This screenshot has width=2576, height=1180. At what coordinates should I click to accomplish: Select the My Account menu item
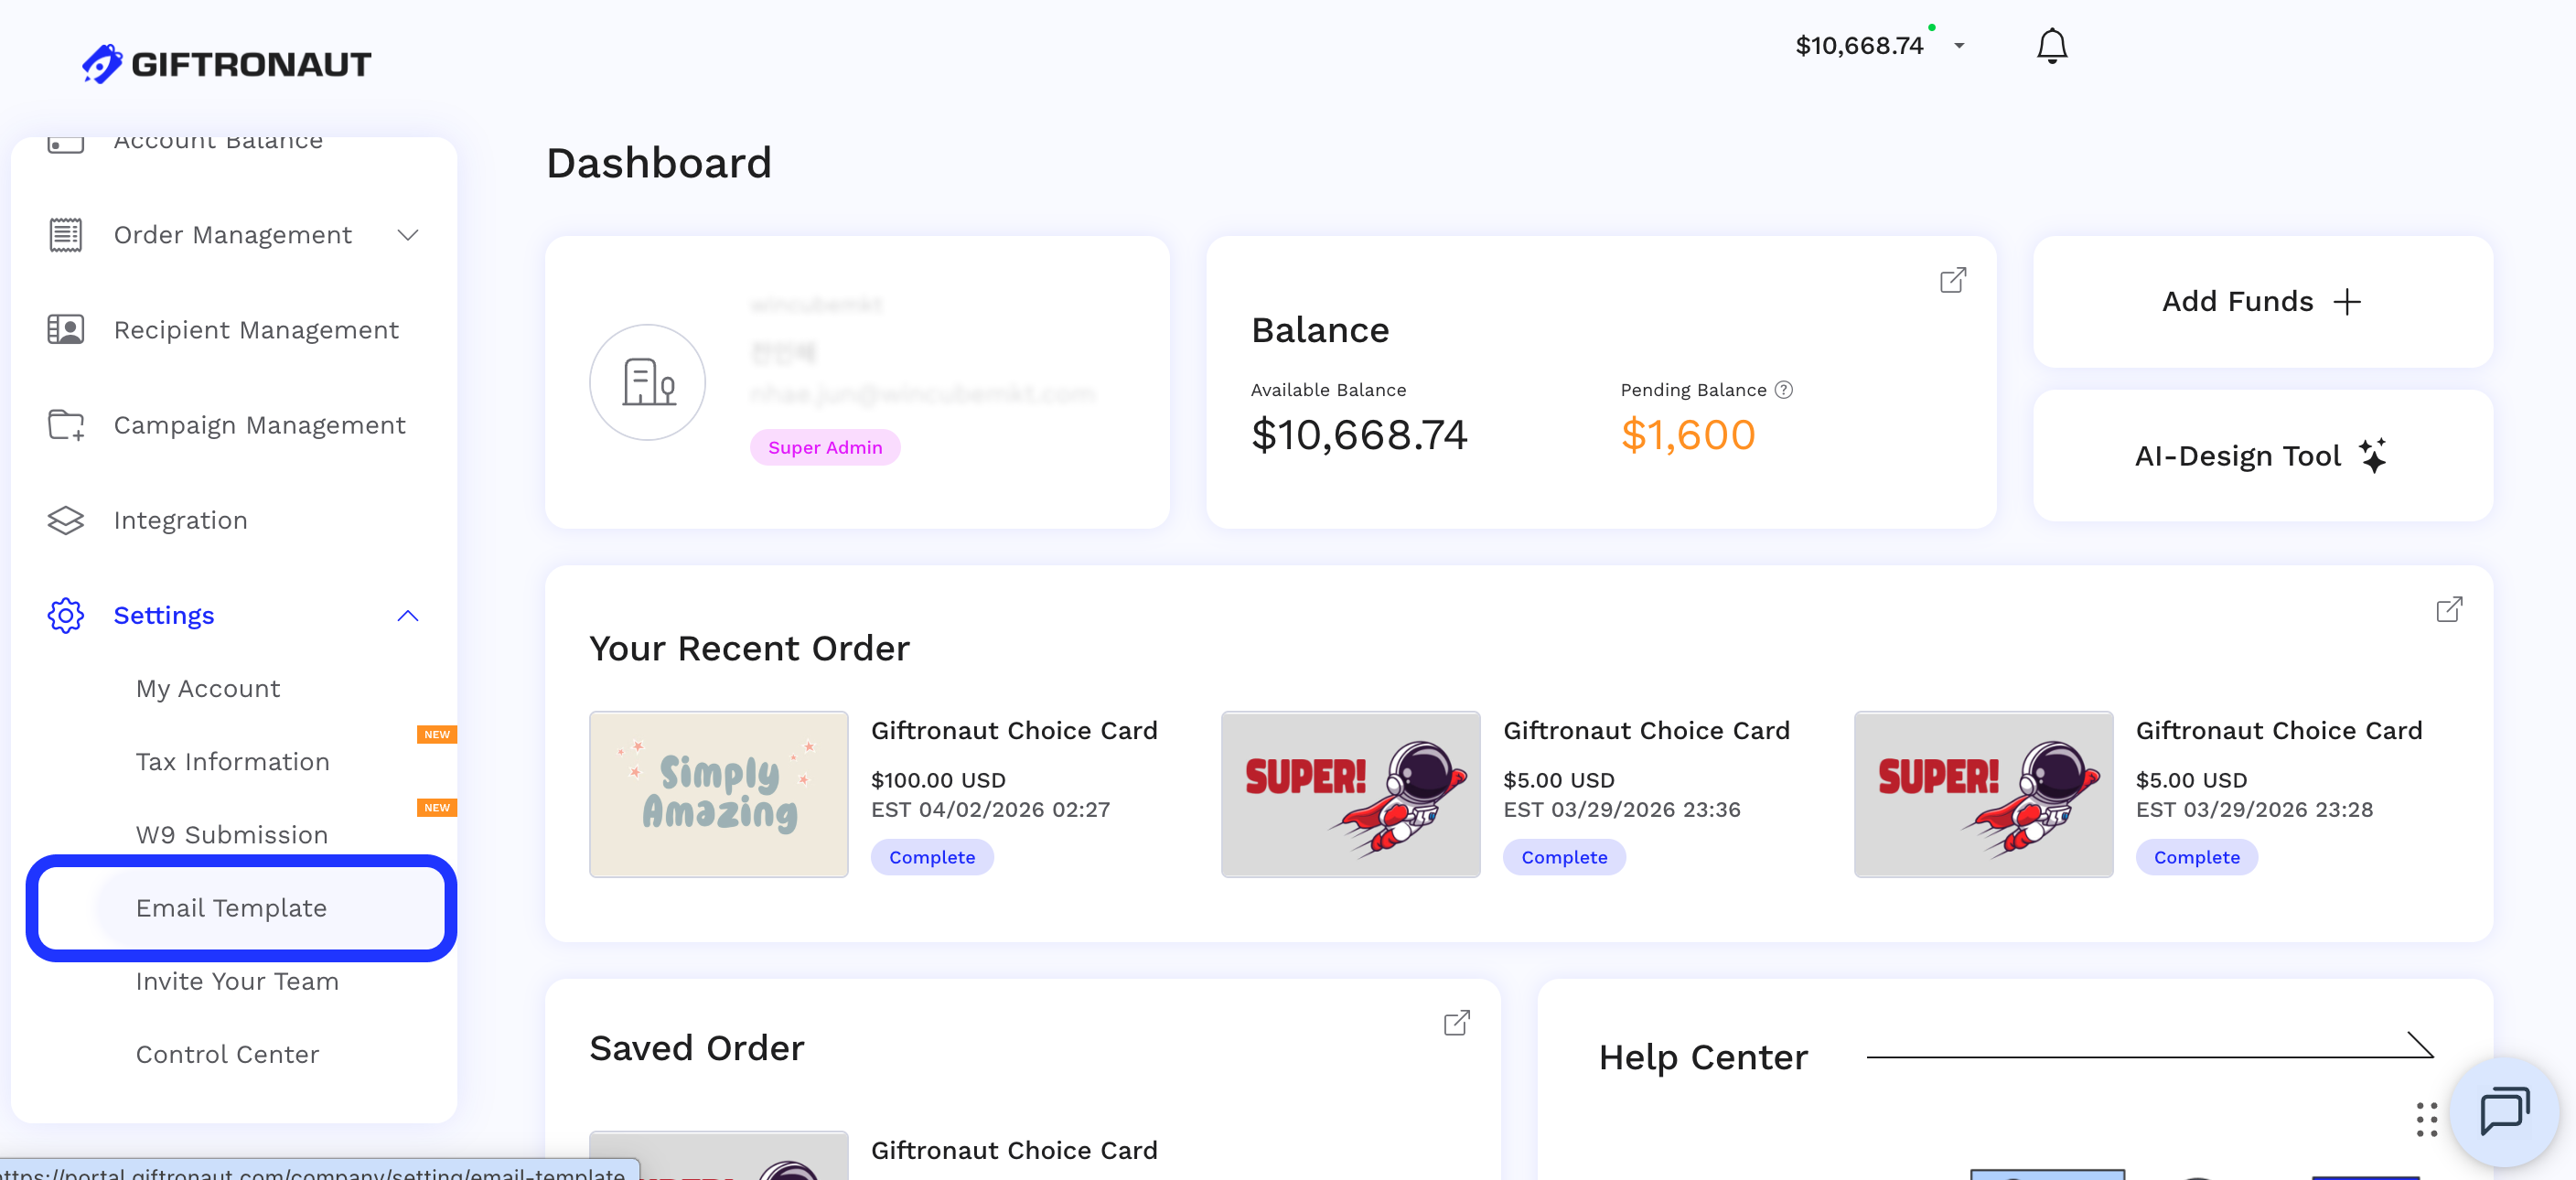click(x=207, y=688)
